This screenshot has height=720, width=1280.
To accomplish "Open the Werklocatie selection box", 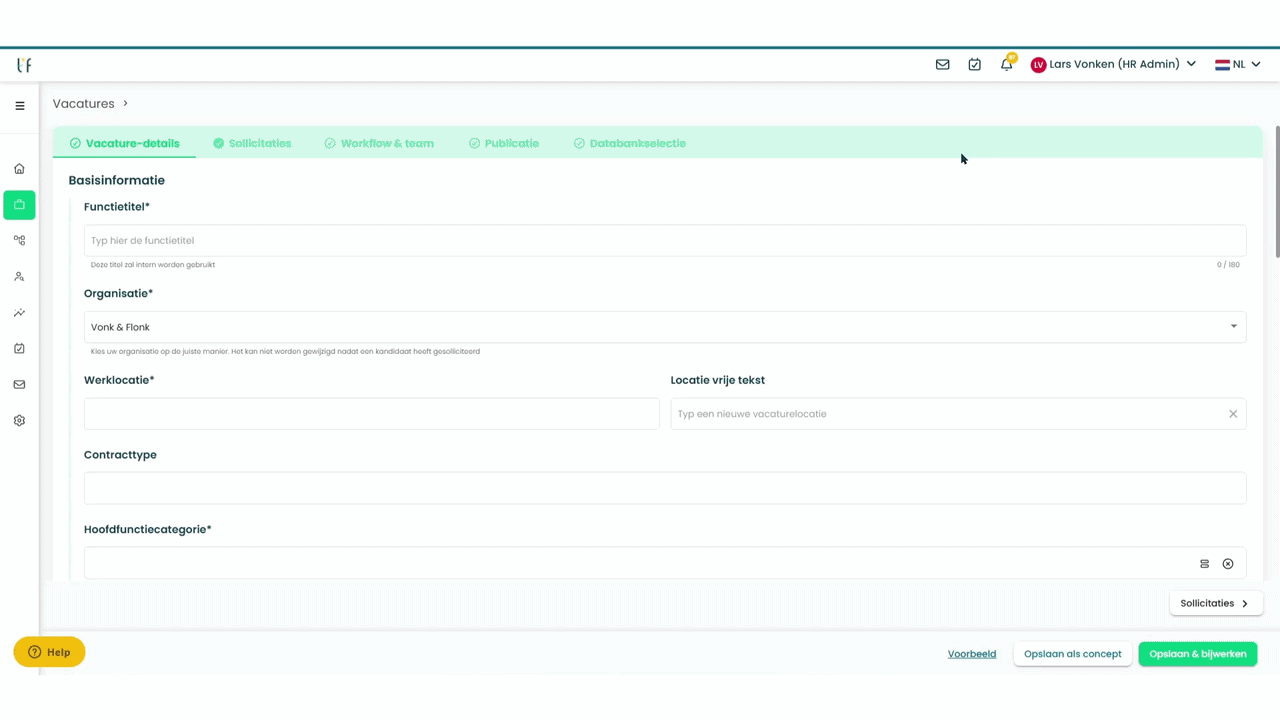I will 372,414.
